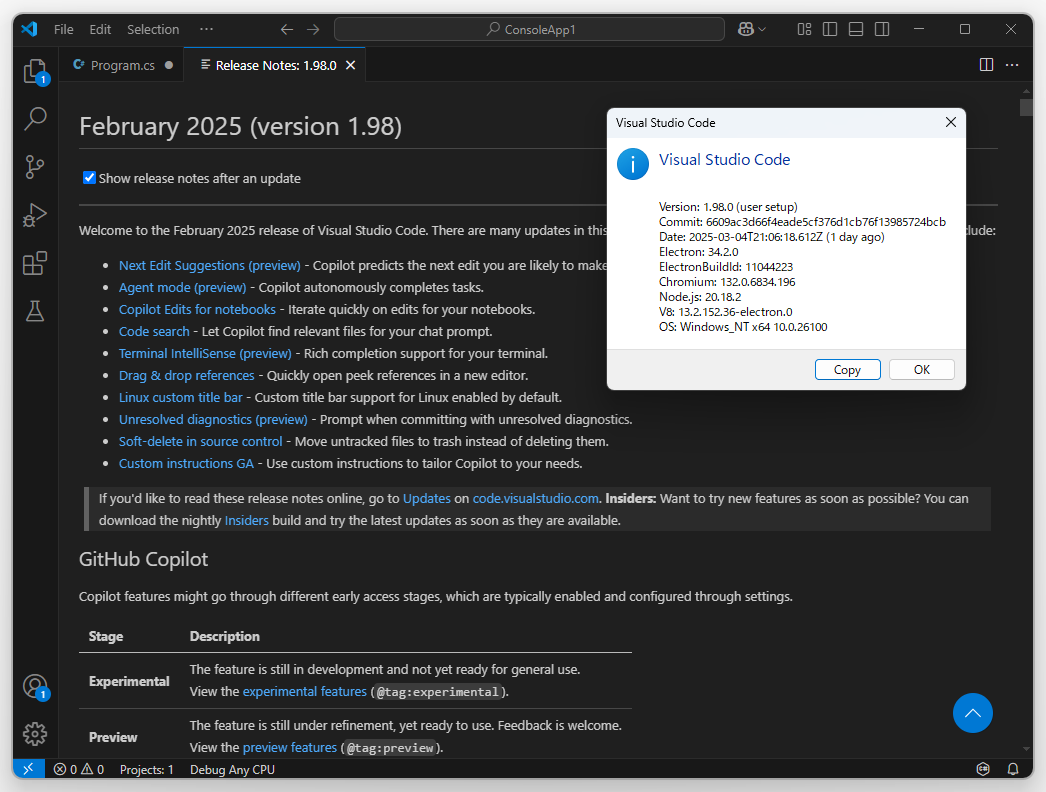
Task: Open the notifications bell in the status bar
Action: point(1012,769)
